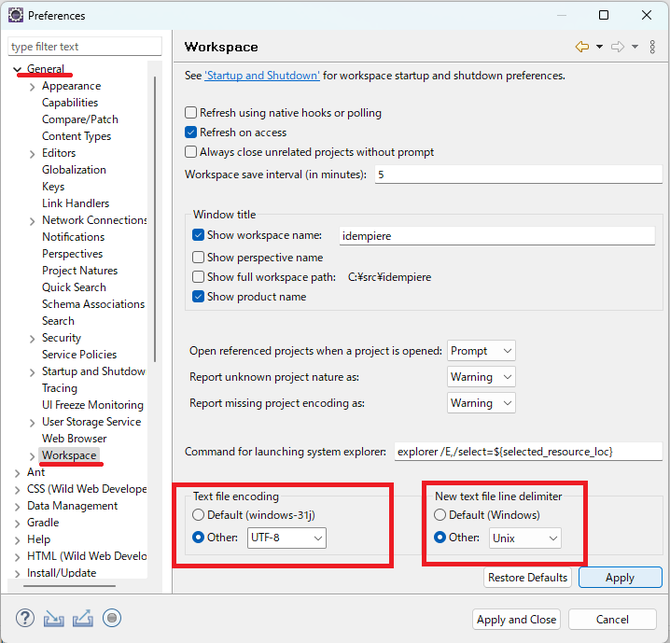Select Content Types in the tree
This screenshot has width=670, height=643.
pyautogui.click(x=76, y=136)
